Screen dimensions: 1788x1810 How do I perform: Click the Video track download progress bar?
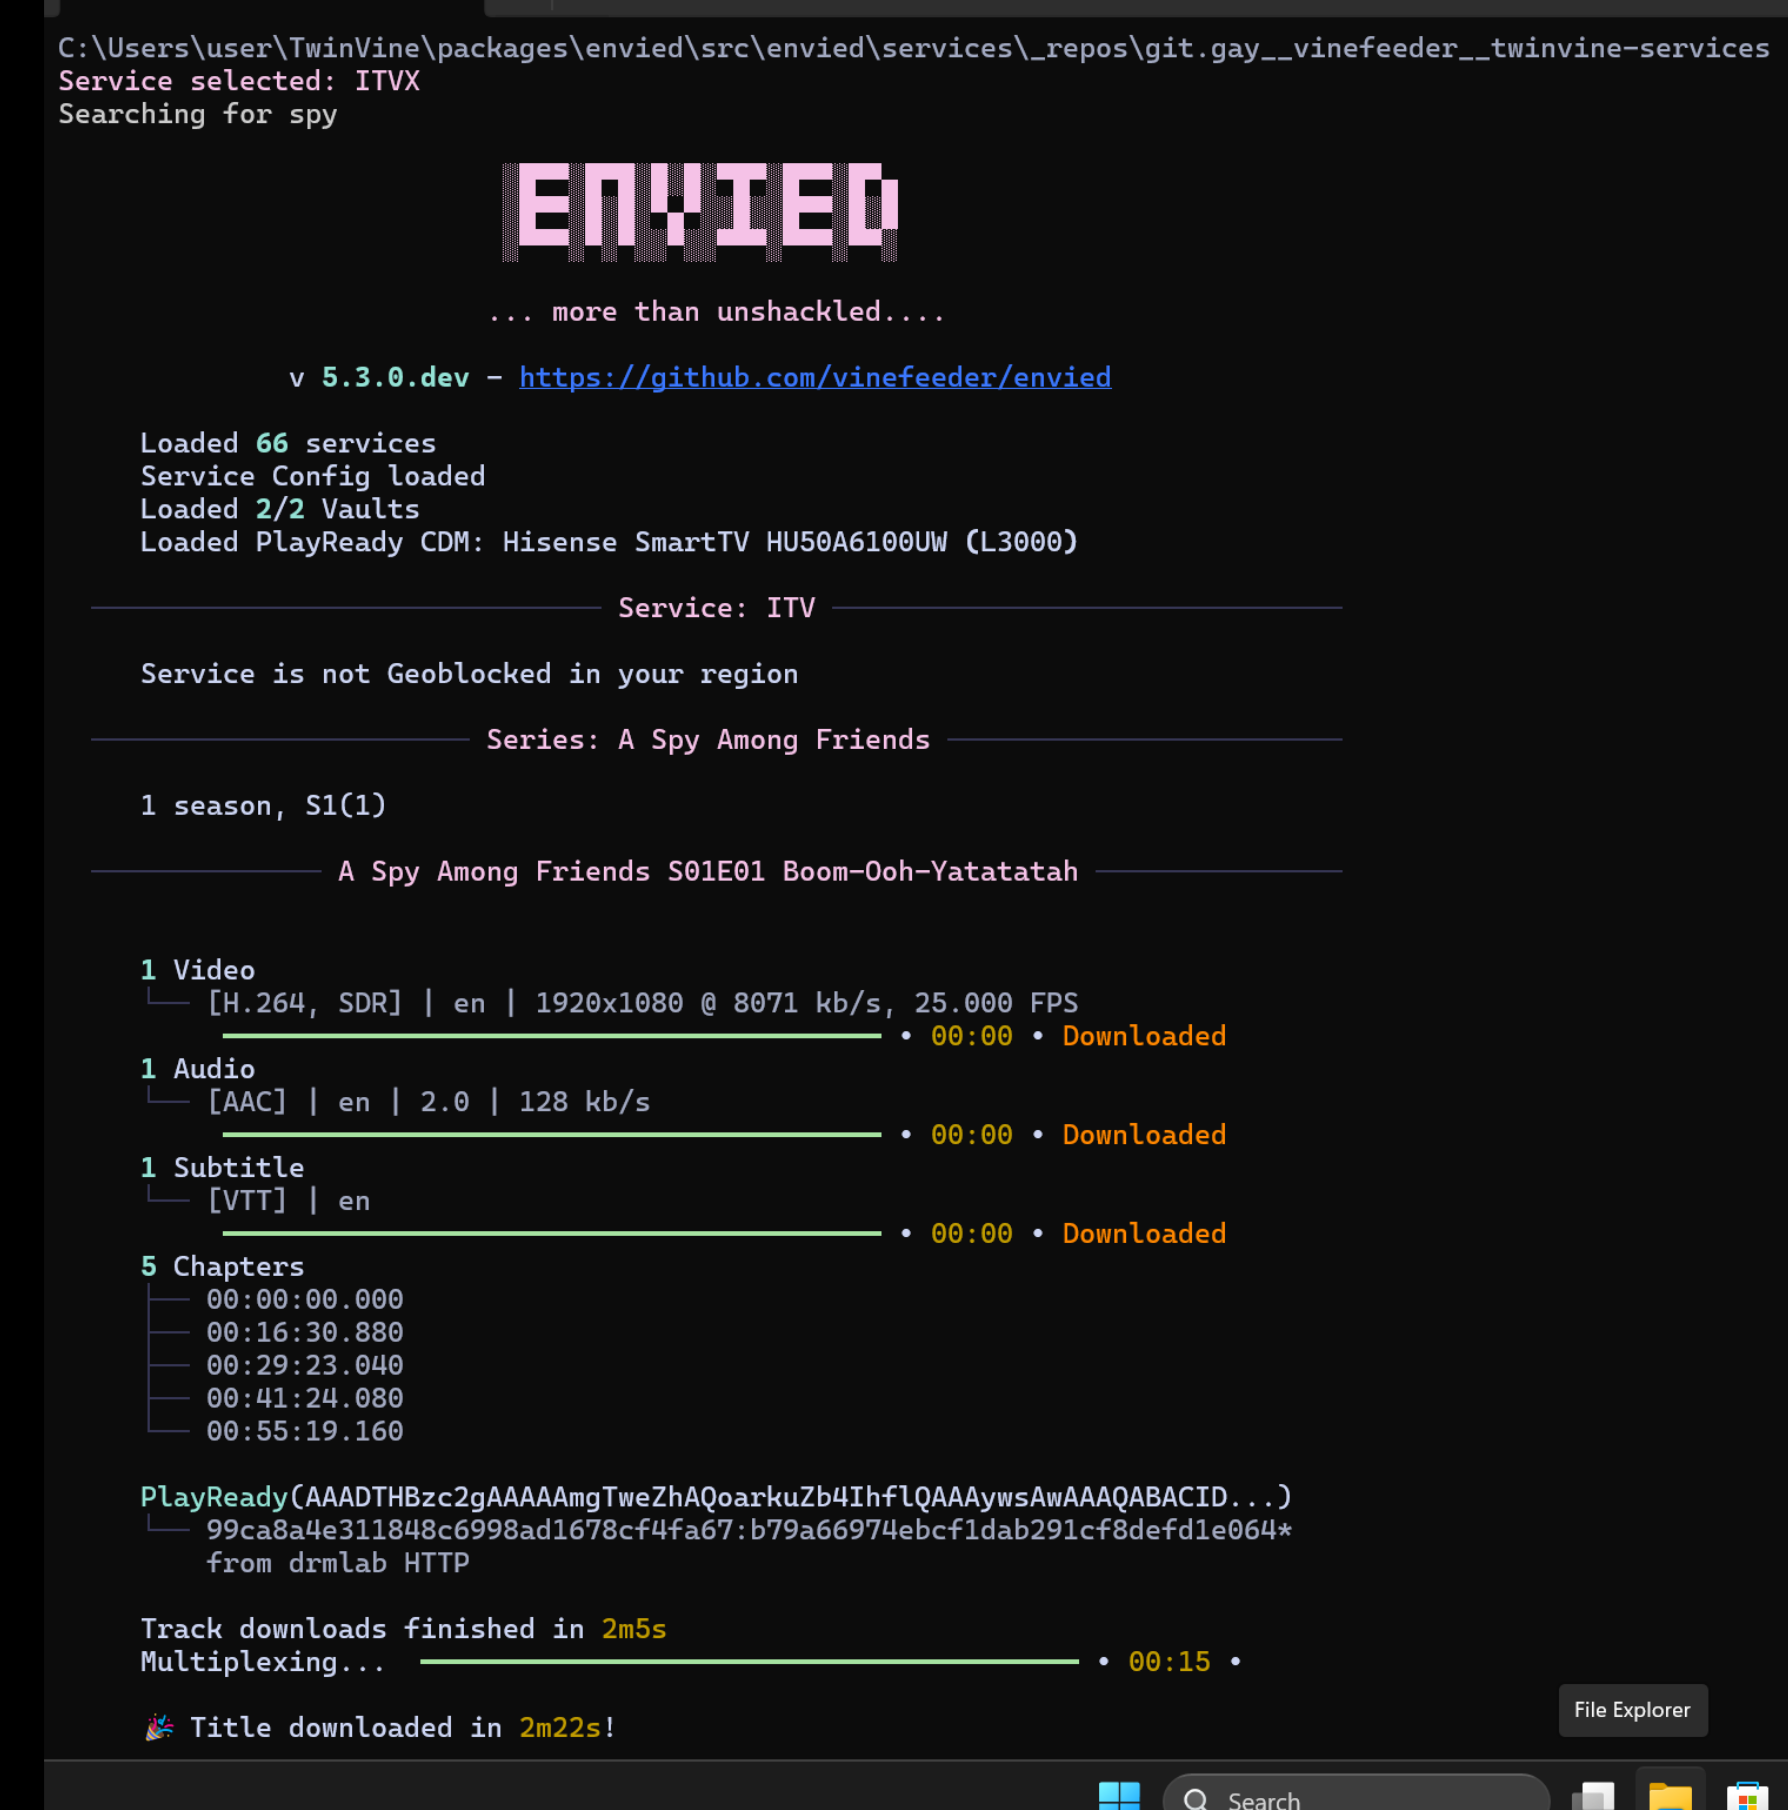(552, 1036)
